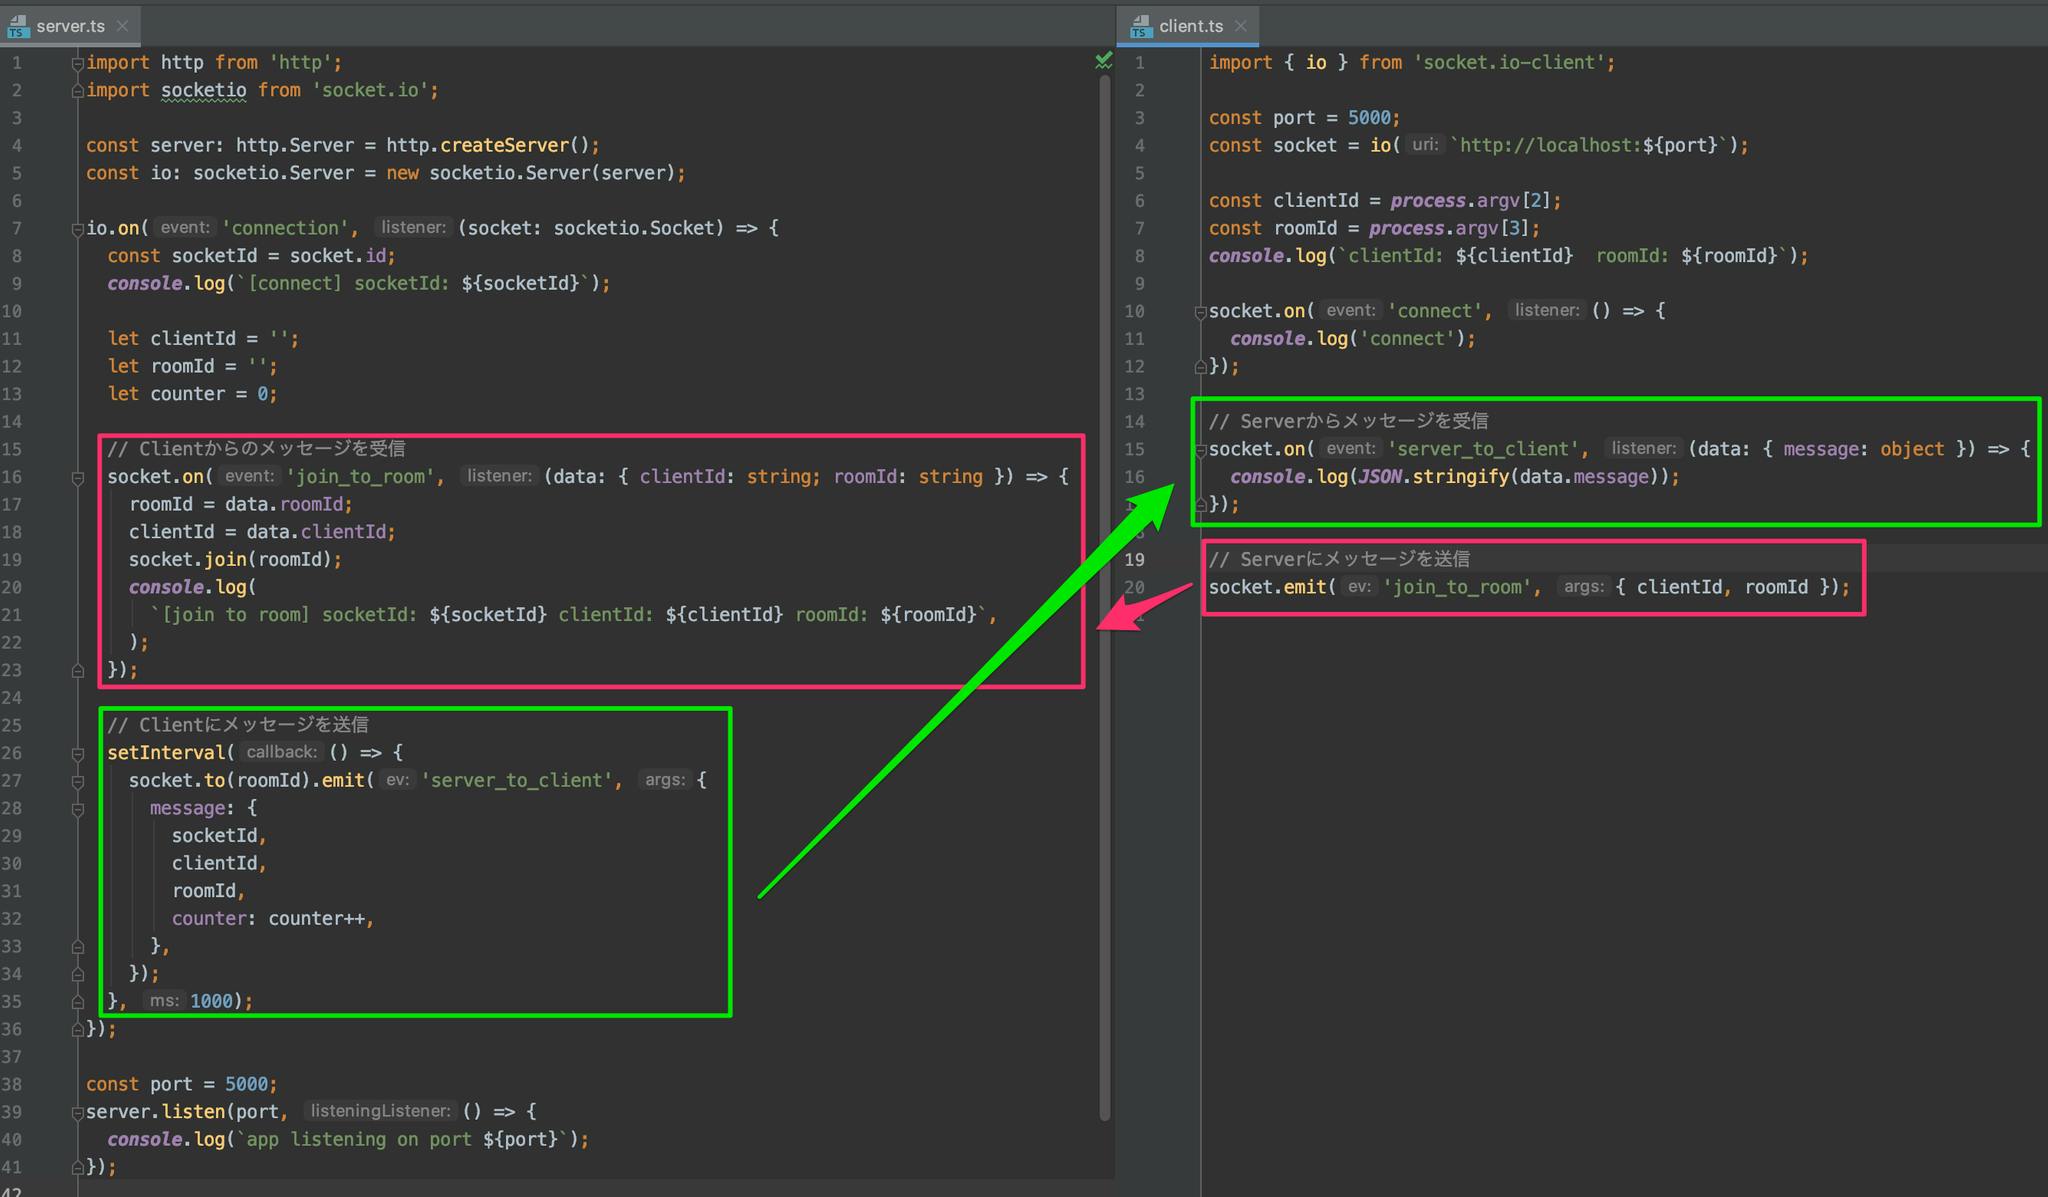Click the fold end marker at client.ts line 12
The width and height of the screenshot is (2048, 1197).
pyautogui.click(x=1200, y=367)
